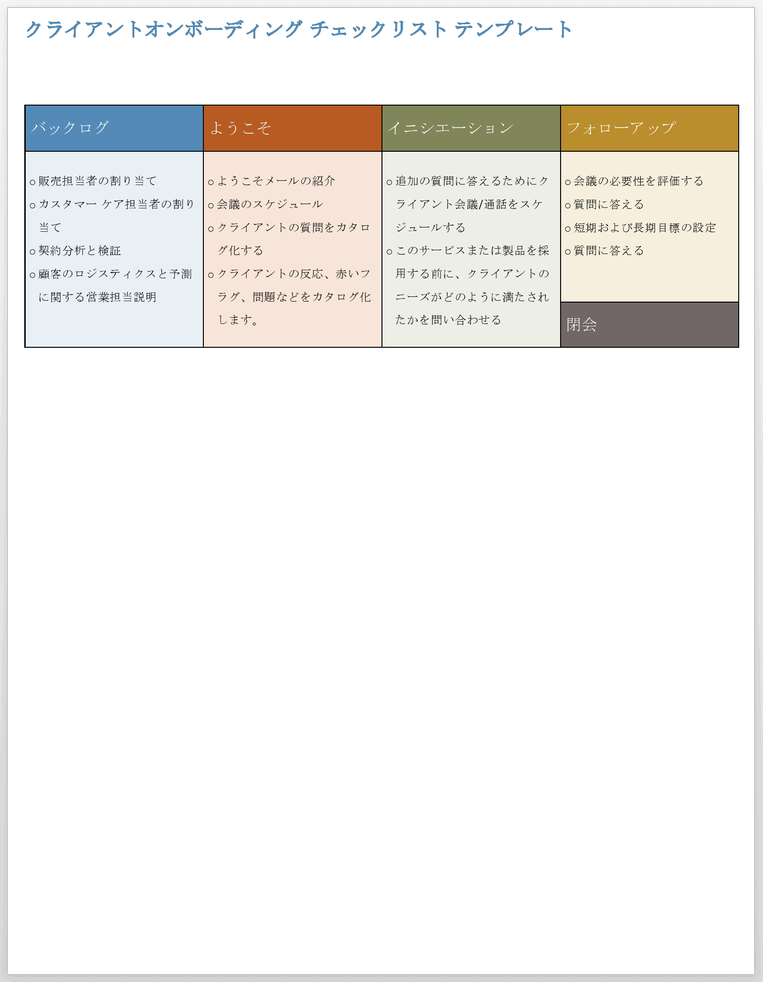Select the blue バックログ header cell
The image size is (763, 982).
[x=114, y=128]
